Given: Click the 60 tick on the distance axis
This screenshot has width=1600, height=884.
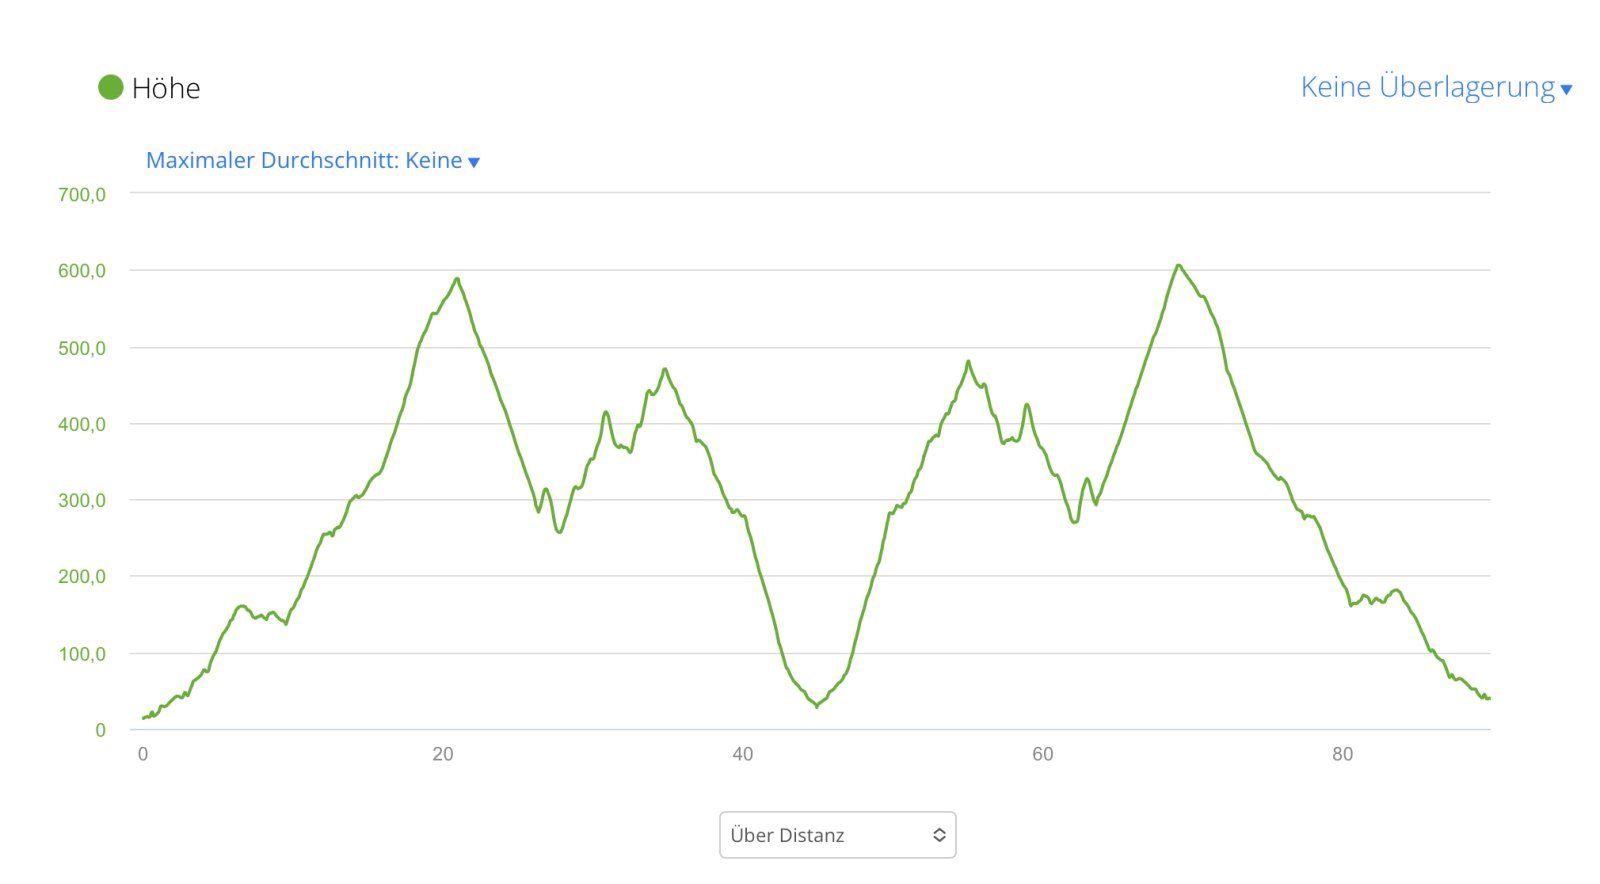Looking at the screenshot, I should point(1042,755).
